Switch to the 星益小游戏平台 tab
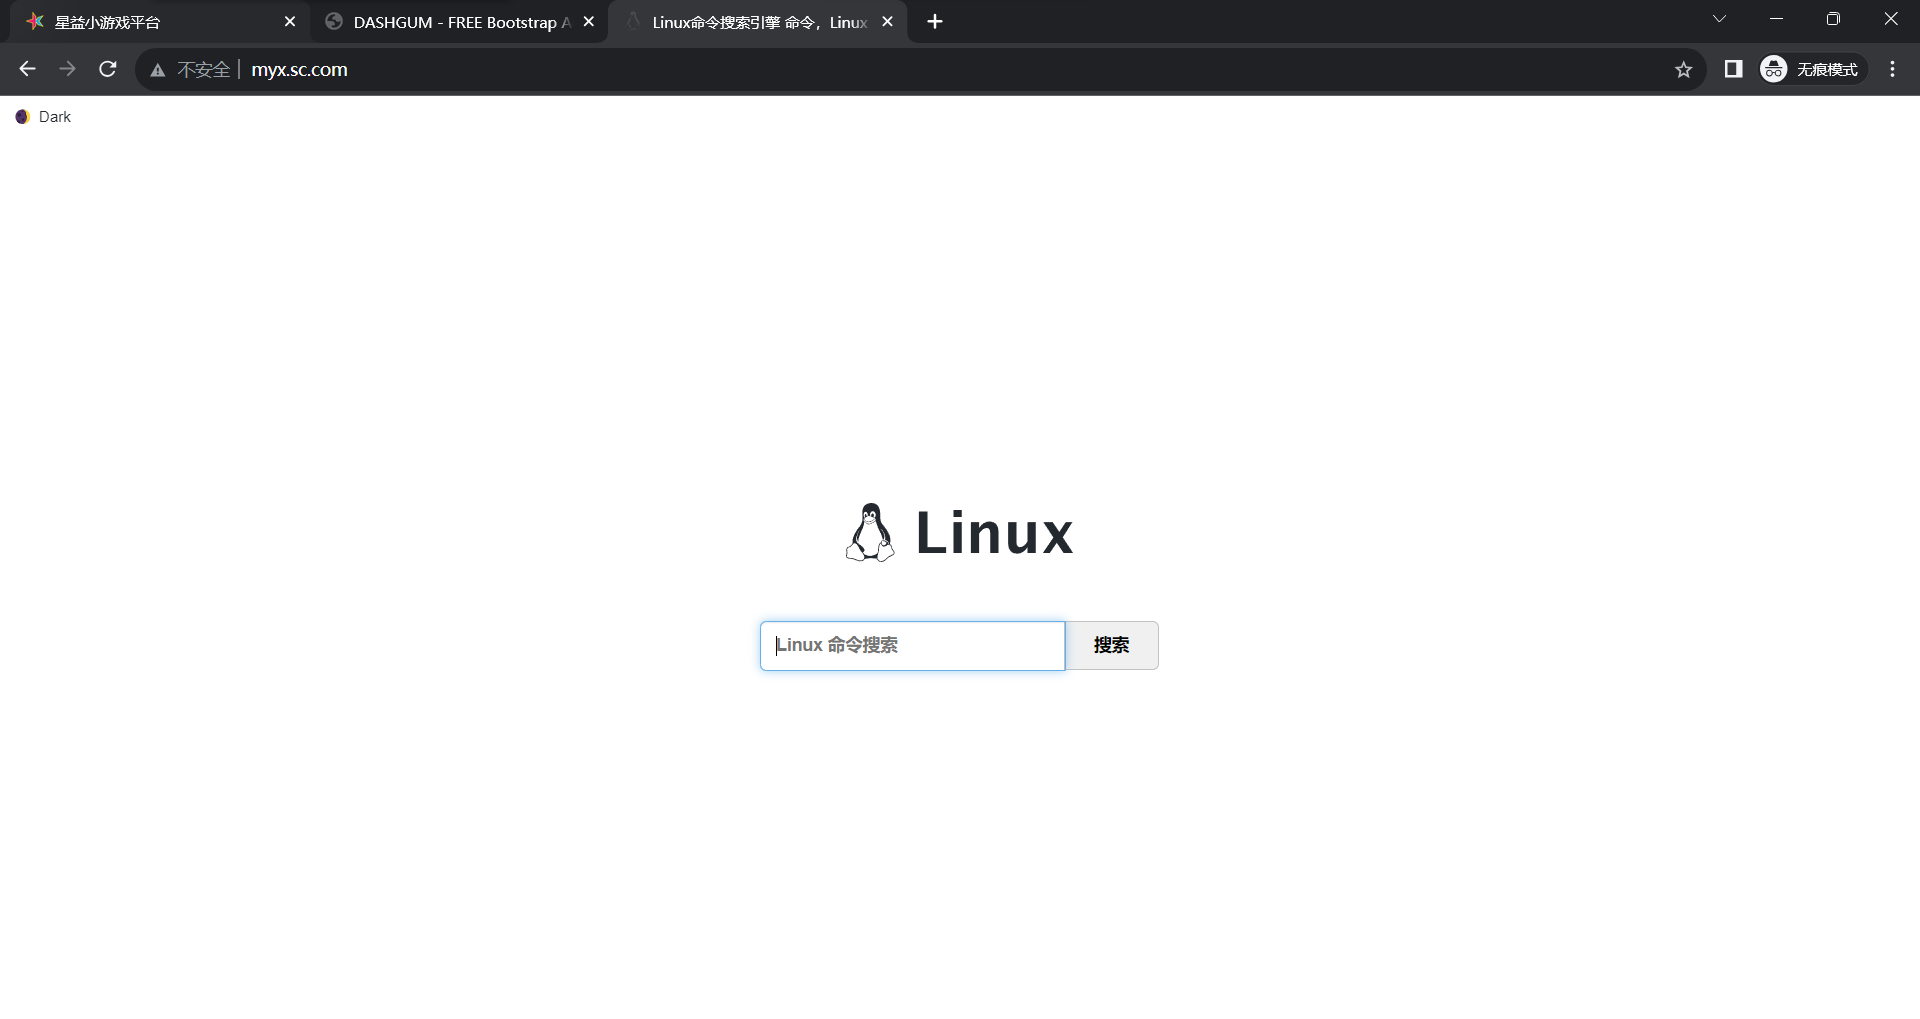This screenshot has width=1920, height=1019. [160, 22]
